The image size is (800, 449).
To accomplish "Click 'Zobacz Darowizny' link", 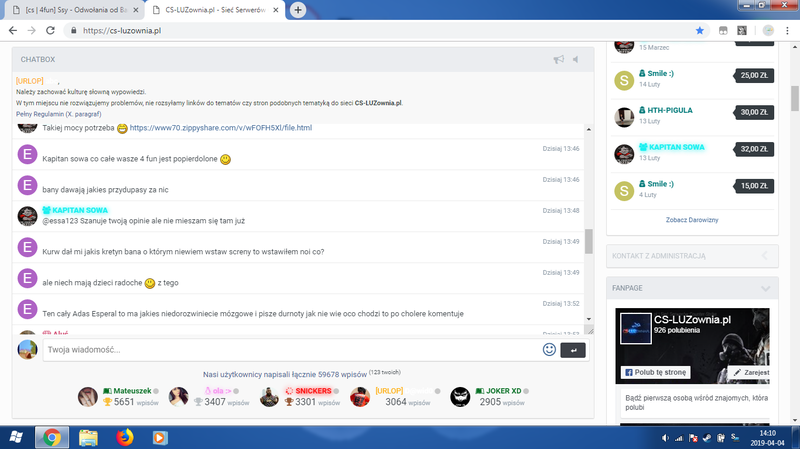I will pyautogui.click(x=692, y=219).
